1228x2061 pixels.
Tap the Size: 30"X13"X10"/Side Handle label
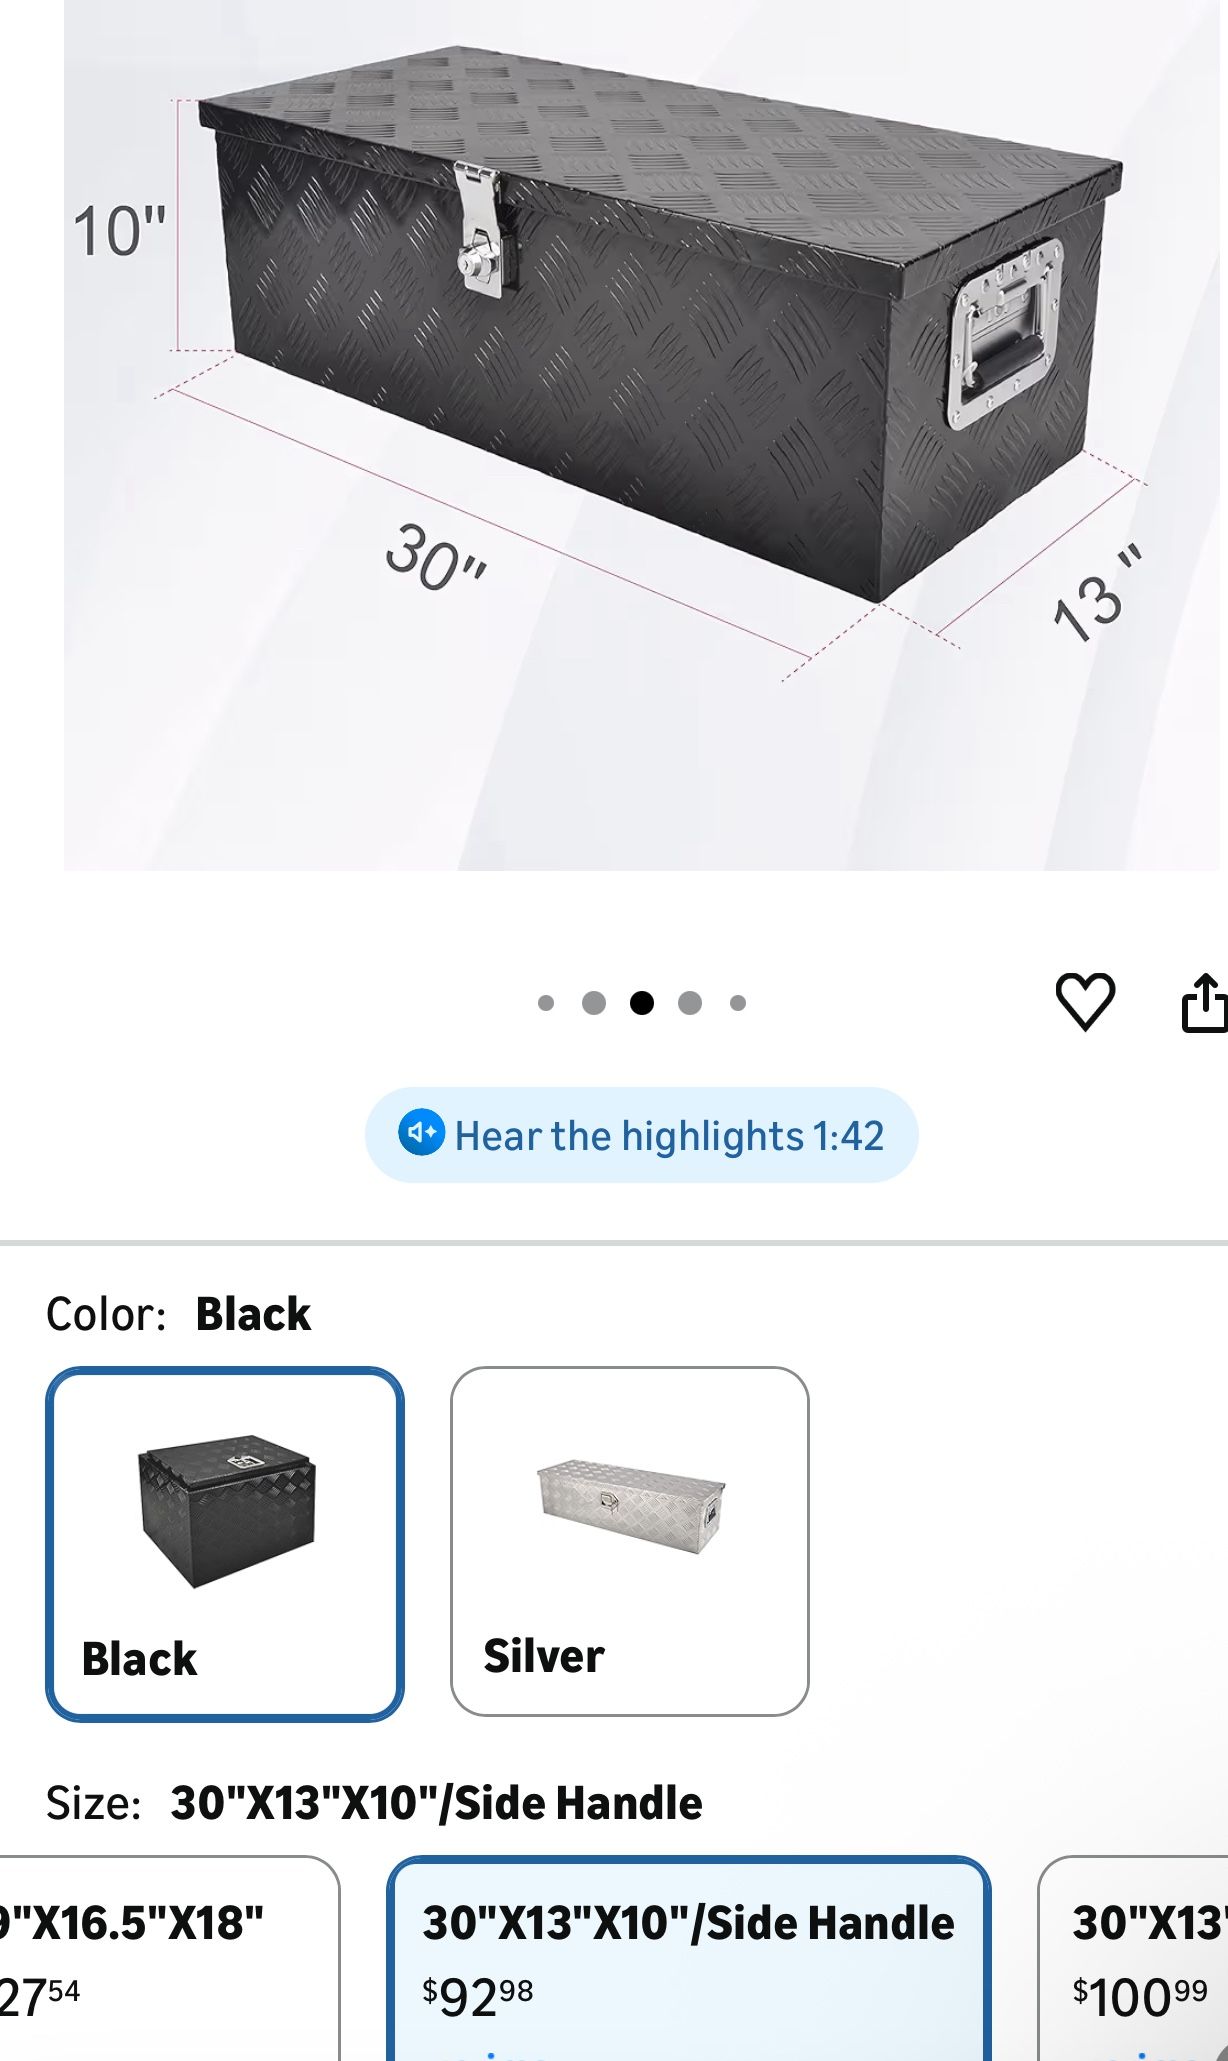click(374, 1802)
